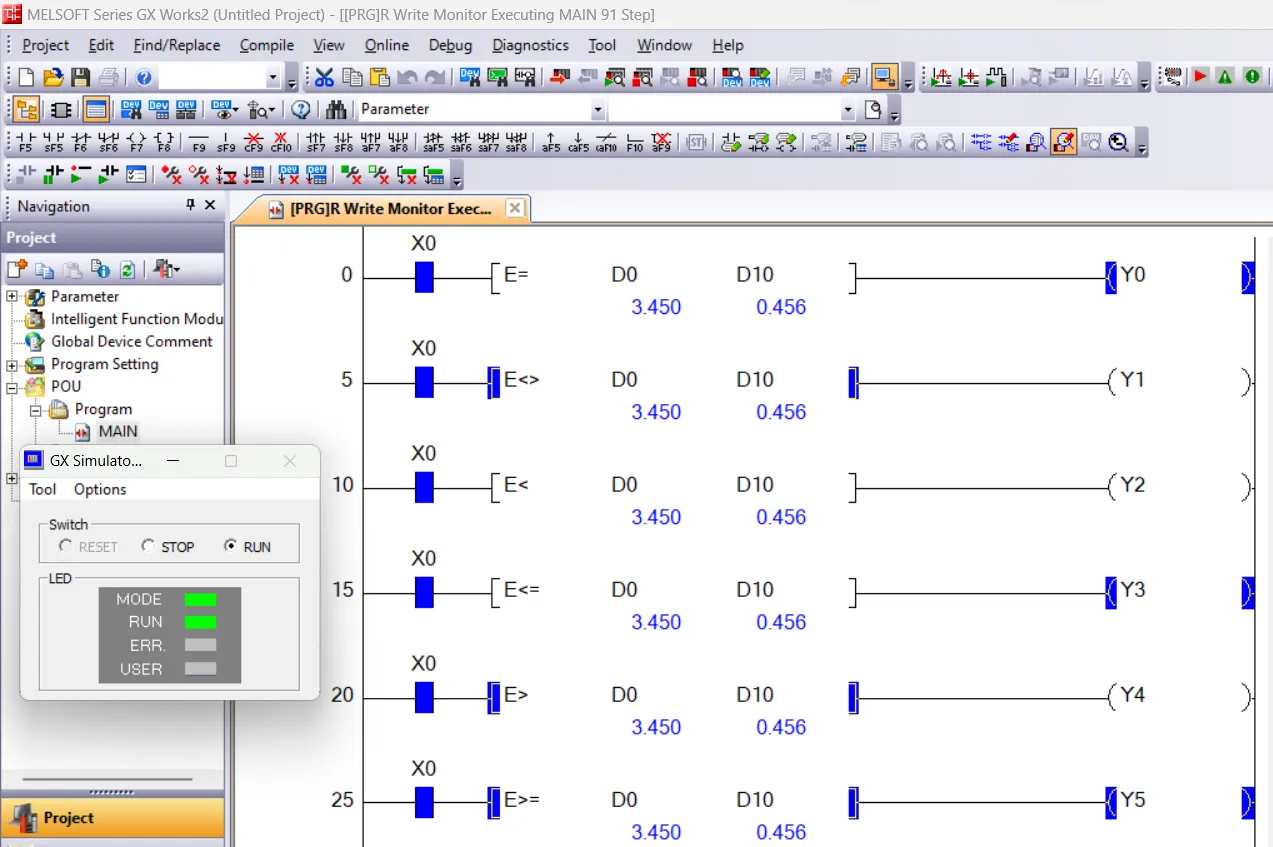Viewport: 1273px width, 847px height.
Task: Expand the Program Setting tree node
Action: coord(12,365)
